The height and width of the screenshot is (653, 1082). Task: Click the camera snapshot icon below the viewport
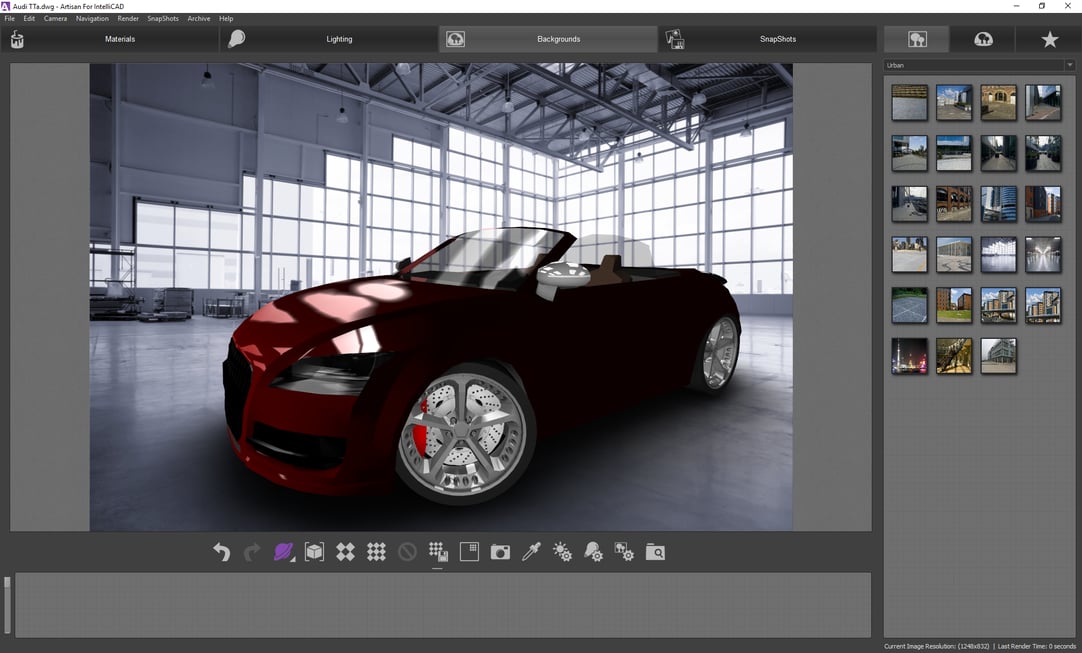(x=499, y=551)
